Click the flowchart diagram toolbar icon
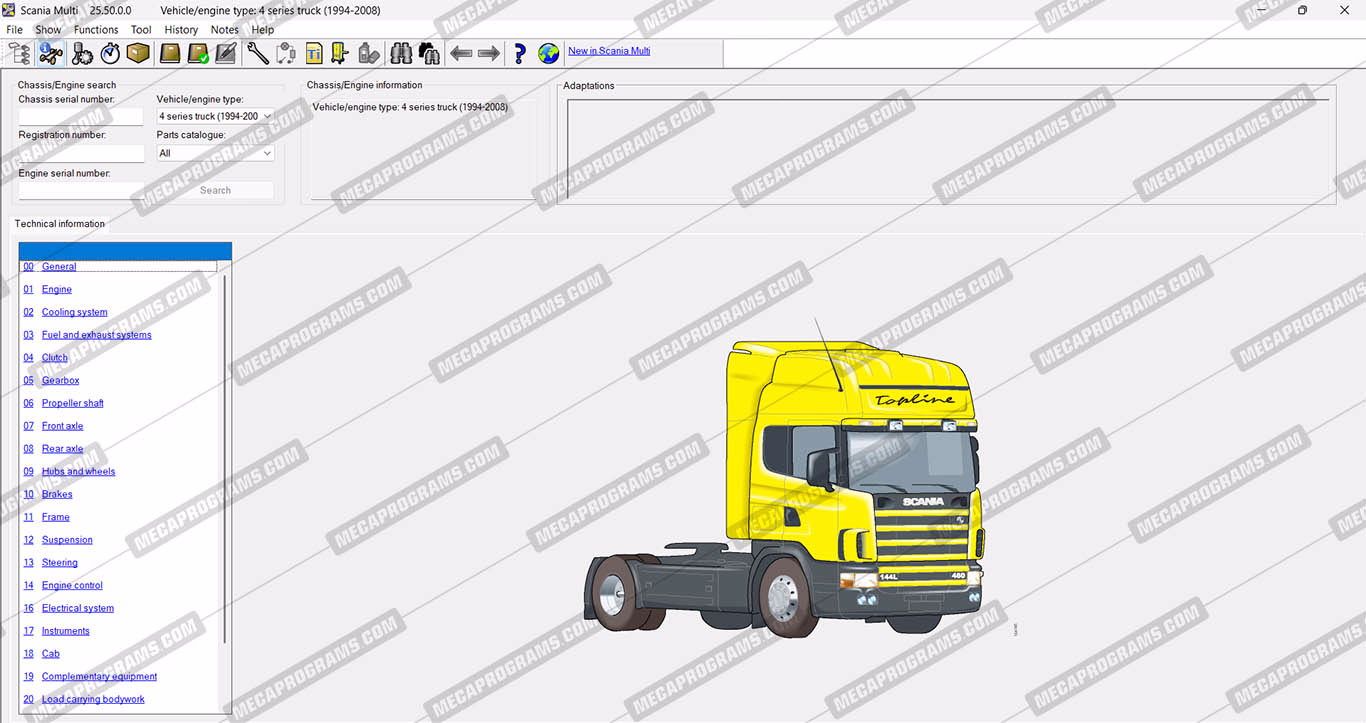The width and height of the screenshot is (1366, 723). [x=286, y=53]
